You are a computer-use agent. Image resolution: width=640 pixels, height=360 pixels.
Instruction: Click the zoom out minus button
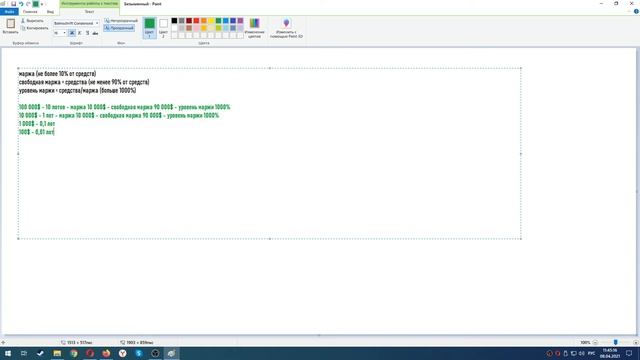point(595,342)
